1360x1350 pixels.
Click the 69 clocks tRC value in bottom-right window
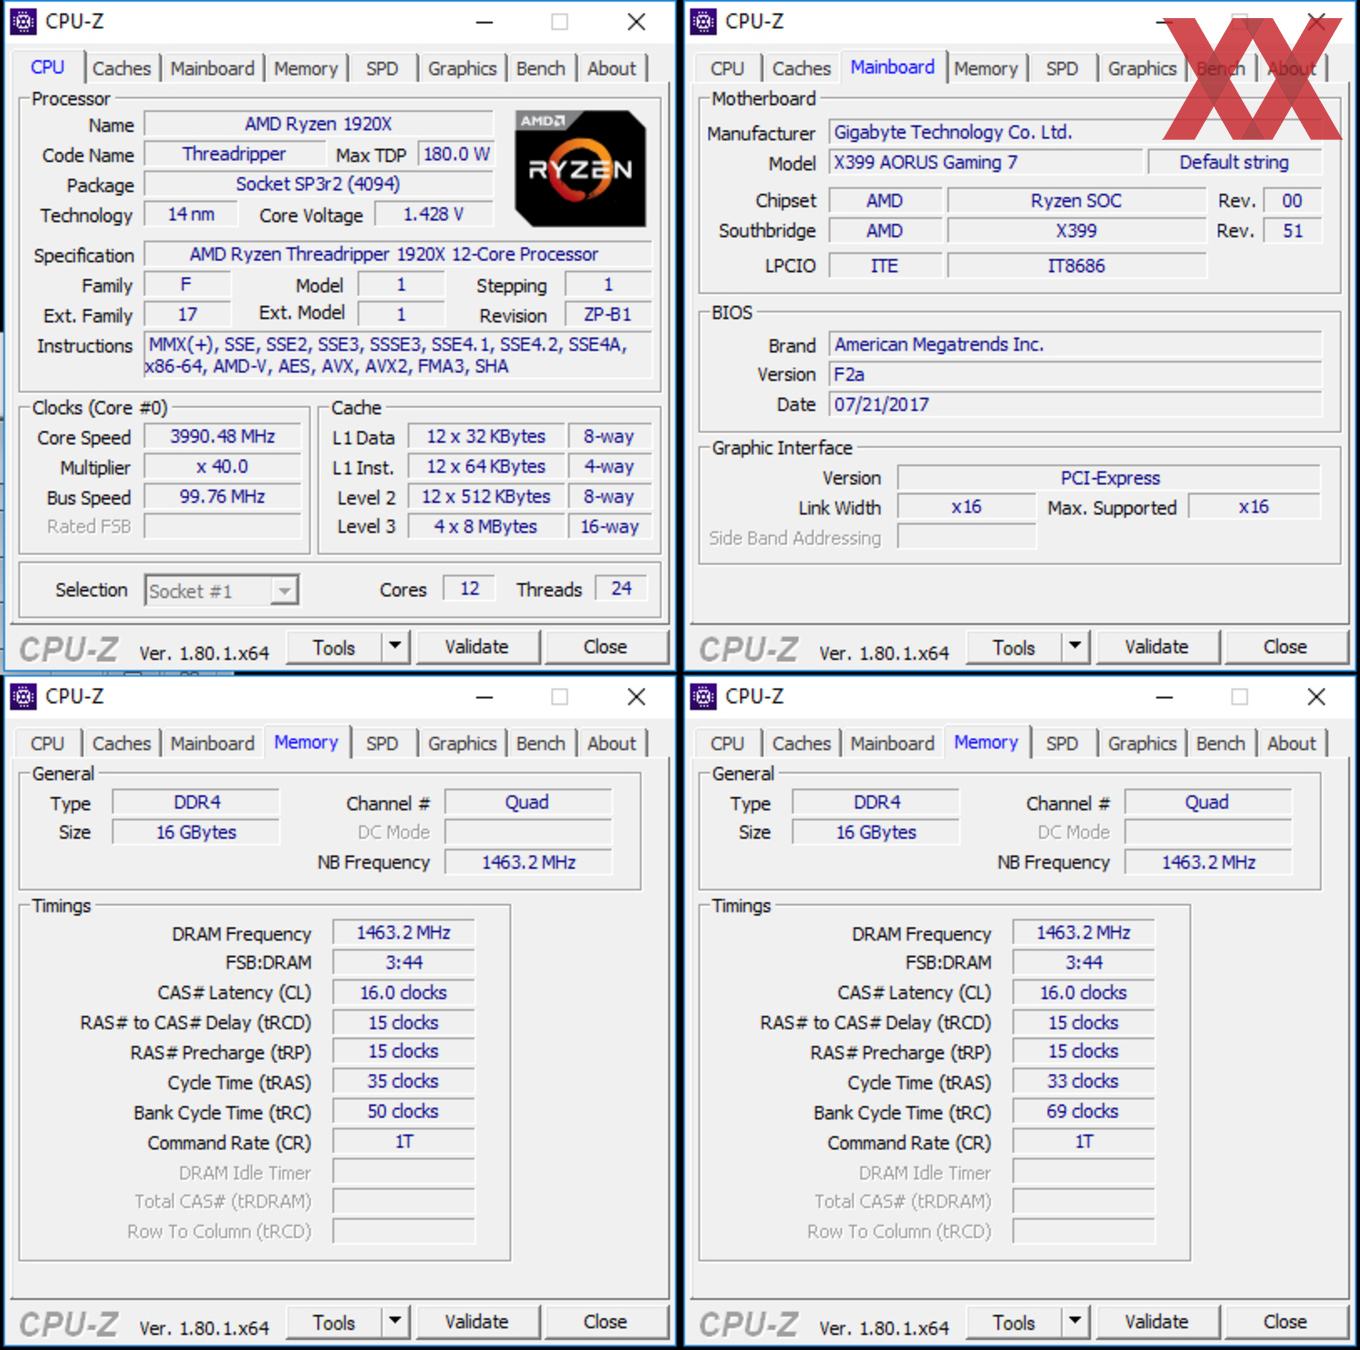1083,1112
